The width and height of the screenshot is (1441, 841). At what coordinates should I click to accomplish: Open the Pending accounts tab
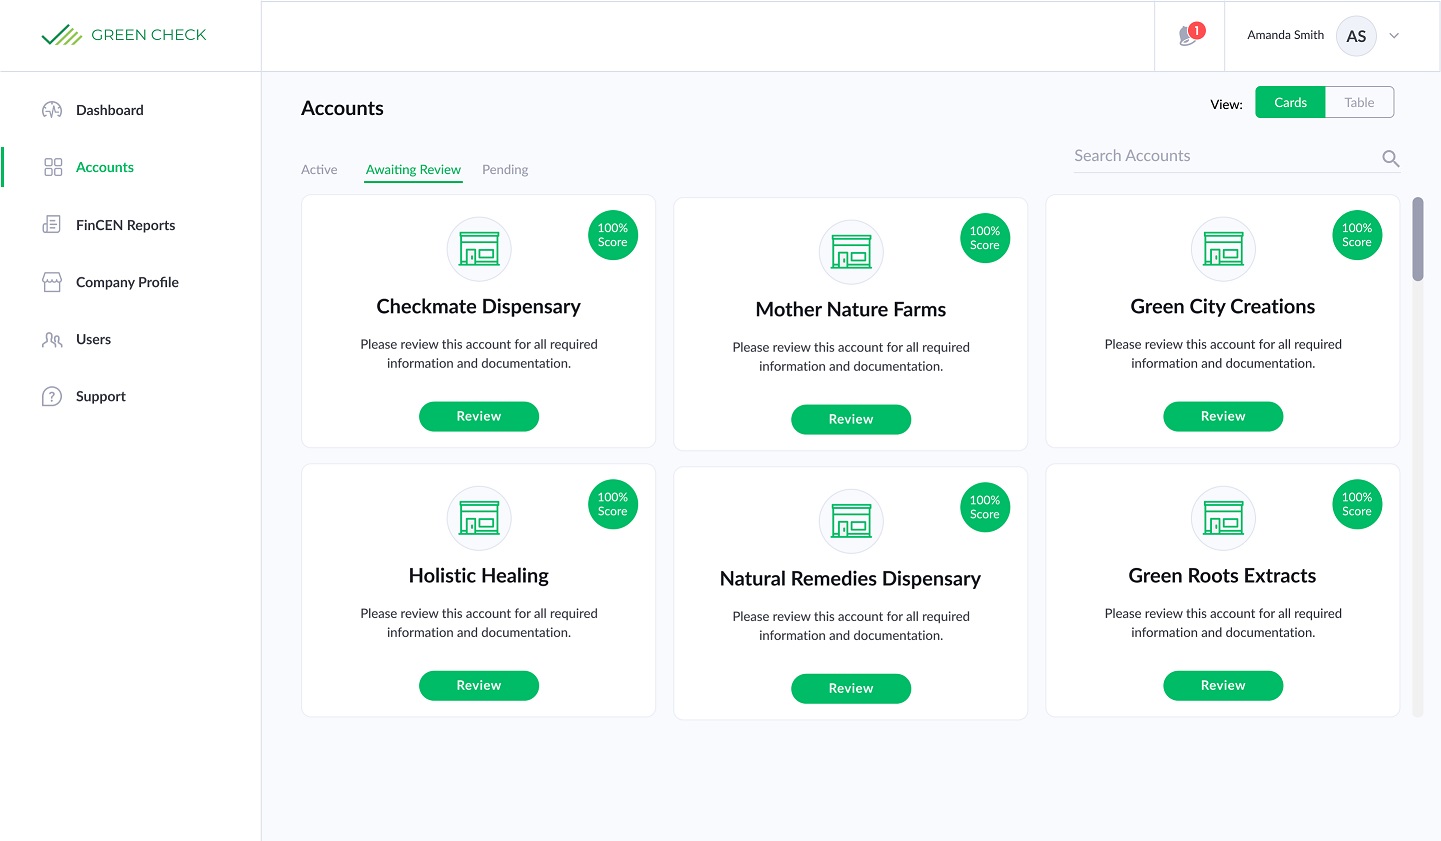(x=505, y=170)
